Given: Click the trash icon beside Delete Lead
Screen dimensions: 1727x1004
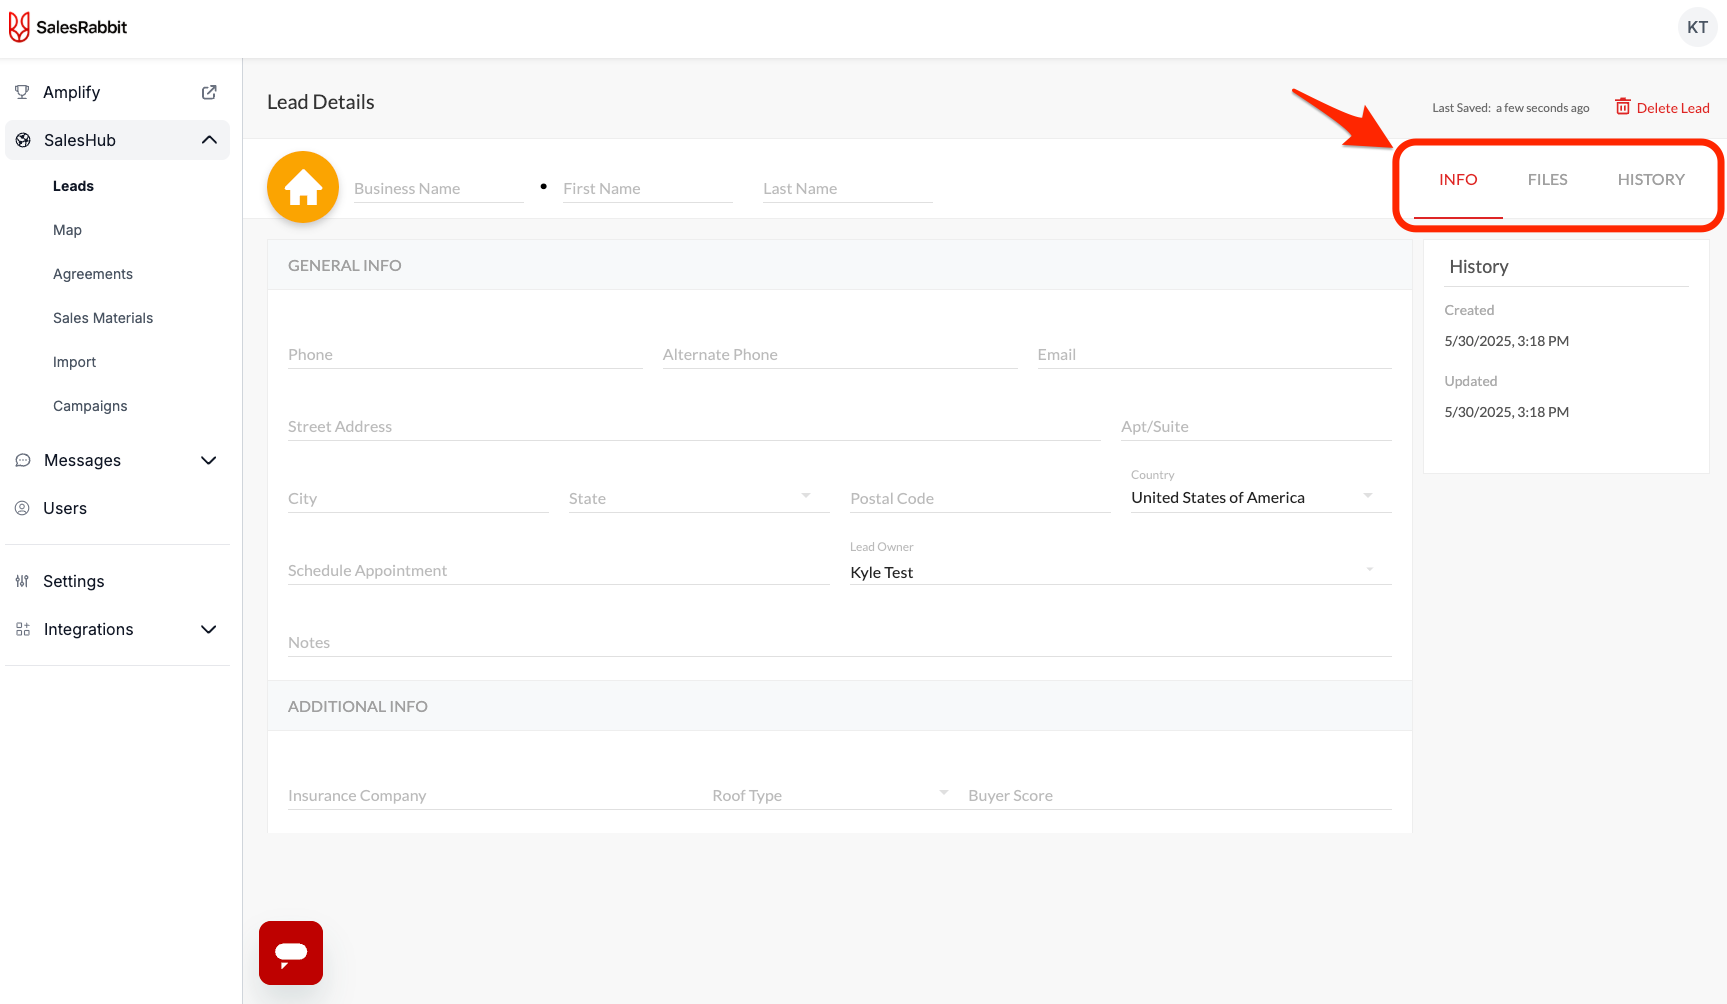Looking at the screenshot, I should coord(1623,107).
